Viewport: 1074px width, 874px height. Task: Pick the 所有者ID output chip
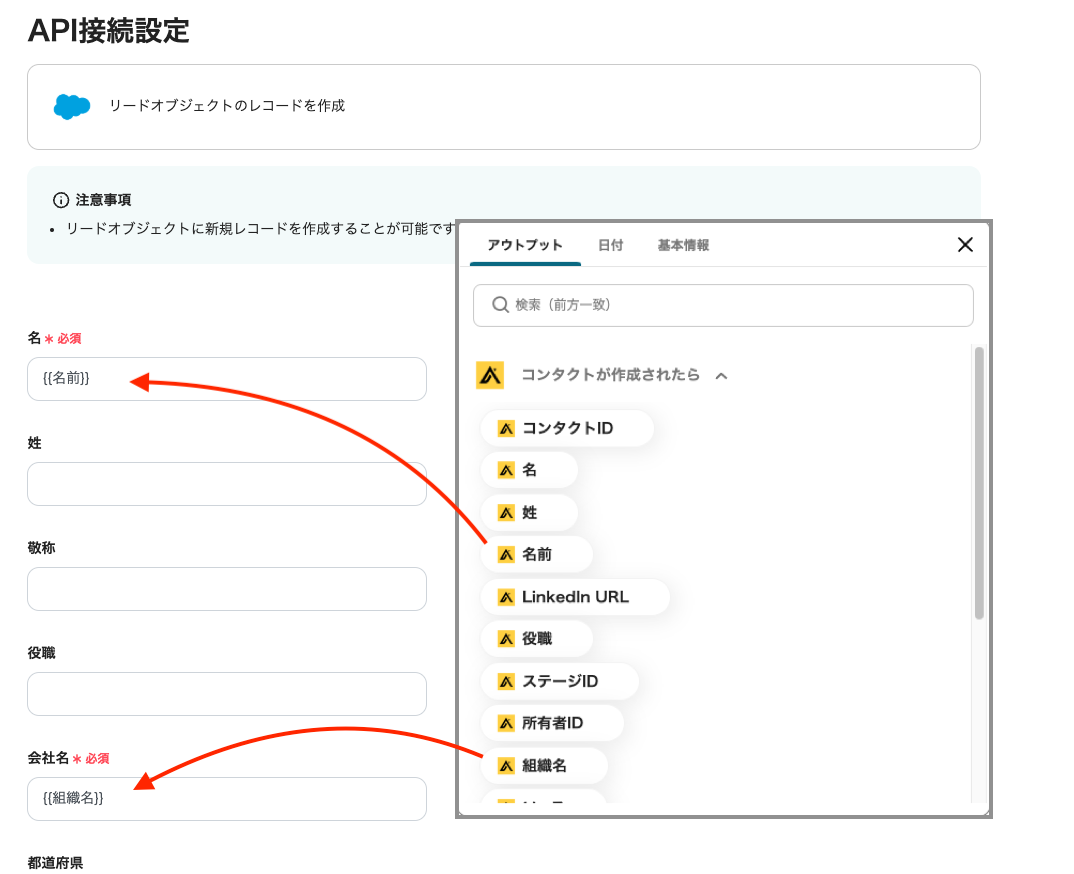point(552,723)
